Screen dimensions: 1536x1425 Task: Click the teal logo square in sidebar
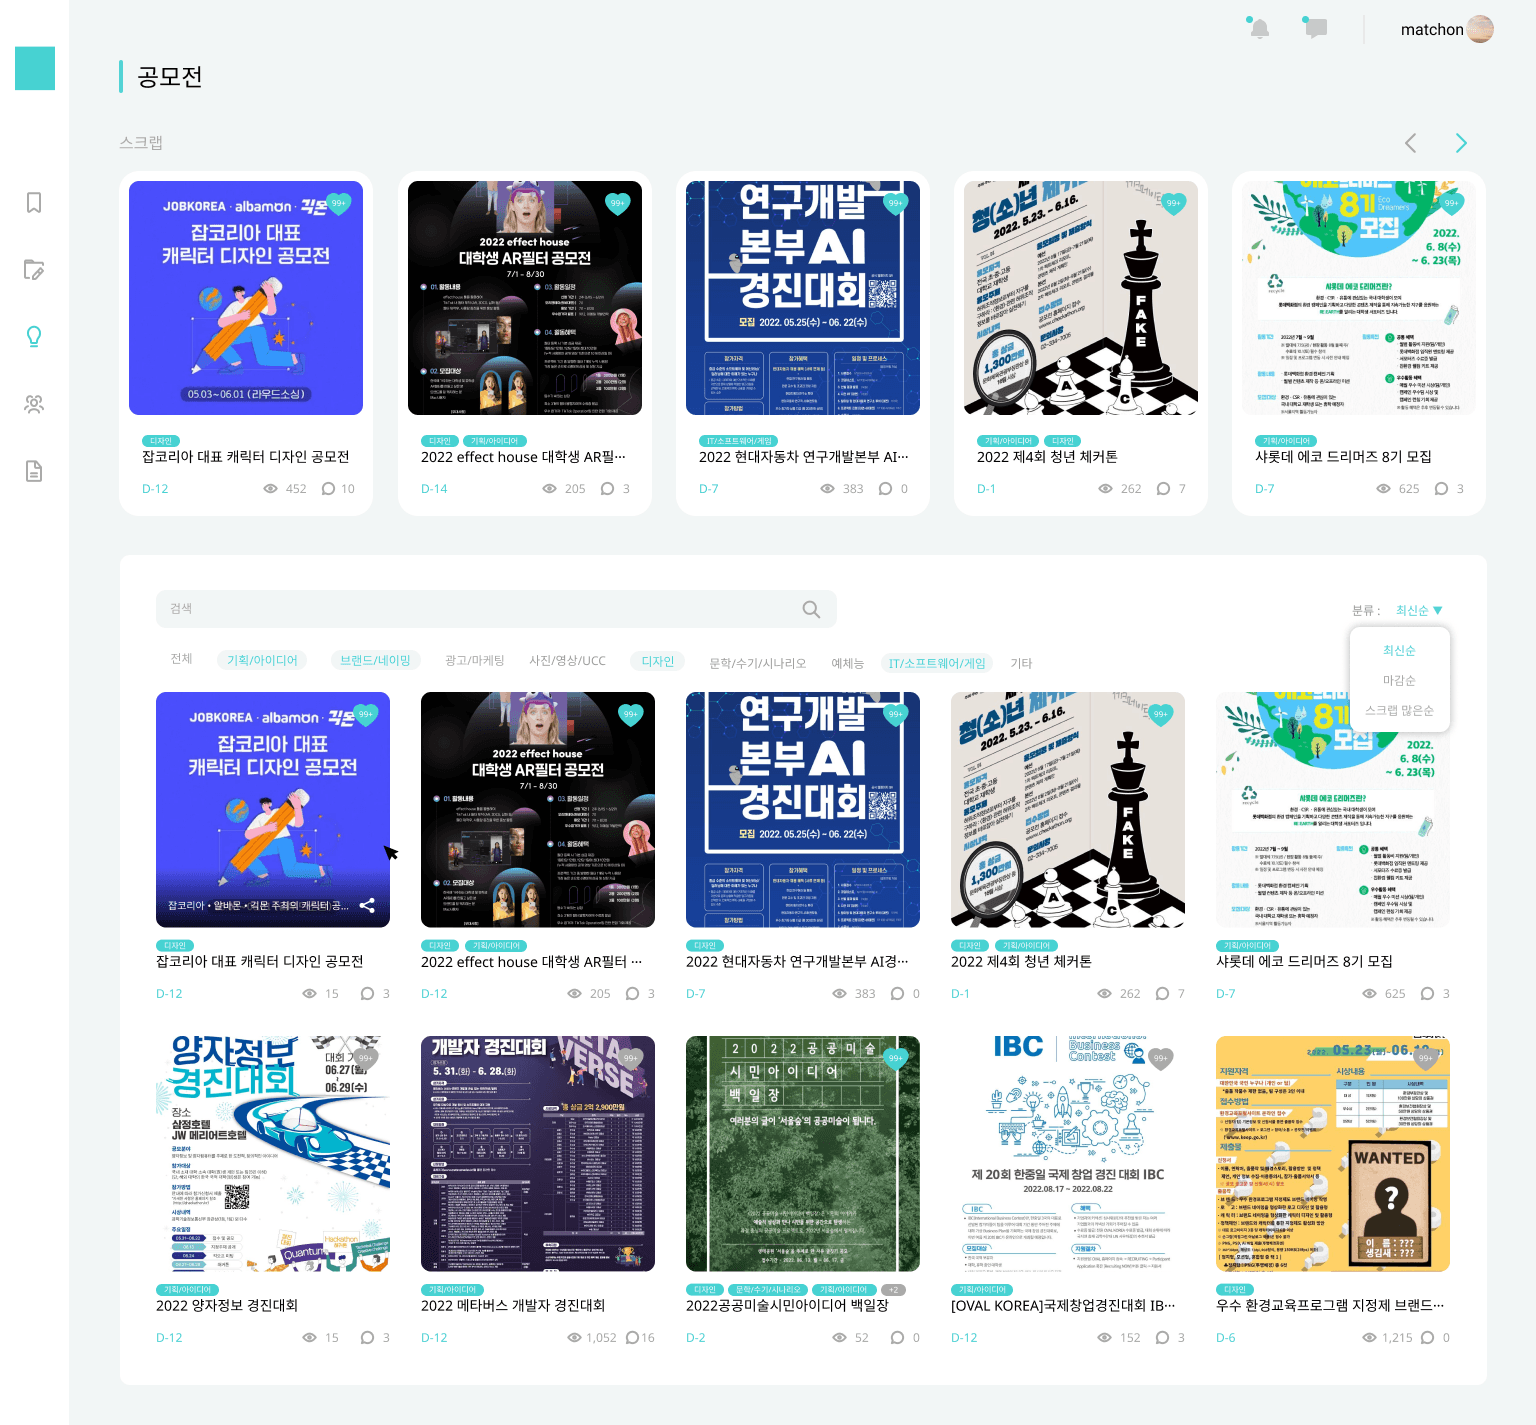[35, 68]
